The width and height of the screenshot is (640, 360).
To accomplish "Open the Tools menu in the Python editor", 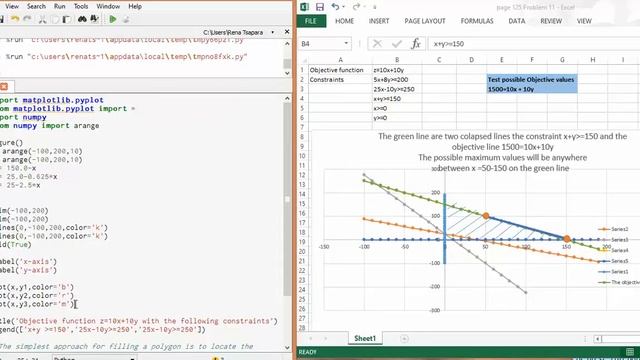I will tap(81, 7).
